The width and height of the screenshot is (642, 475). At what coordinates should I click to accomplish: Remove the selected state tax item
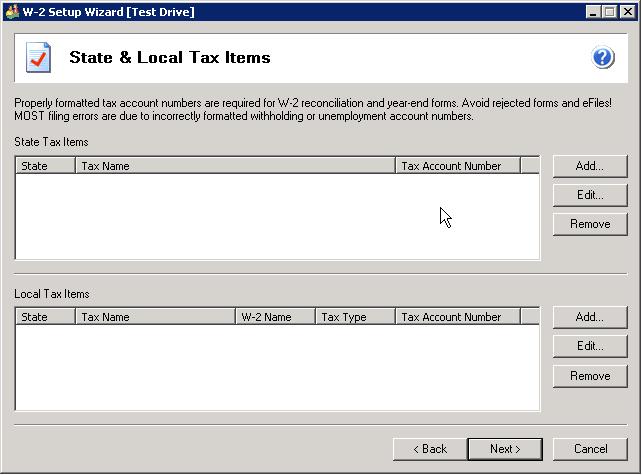tap(590, 224)
